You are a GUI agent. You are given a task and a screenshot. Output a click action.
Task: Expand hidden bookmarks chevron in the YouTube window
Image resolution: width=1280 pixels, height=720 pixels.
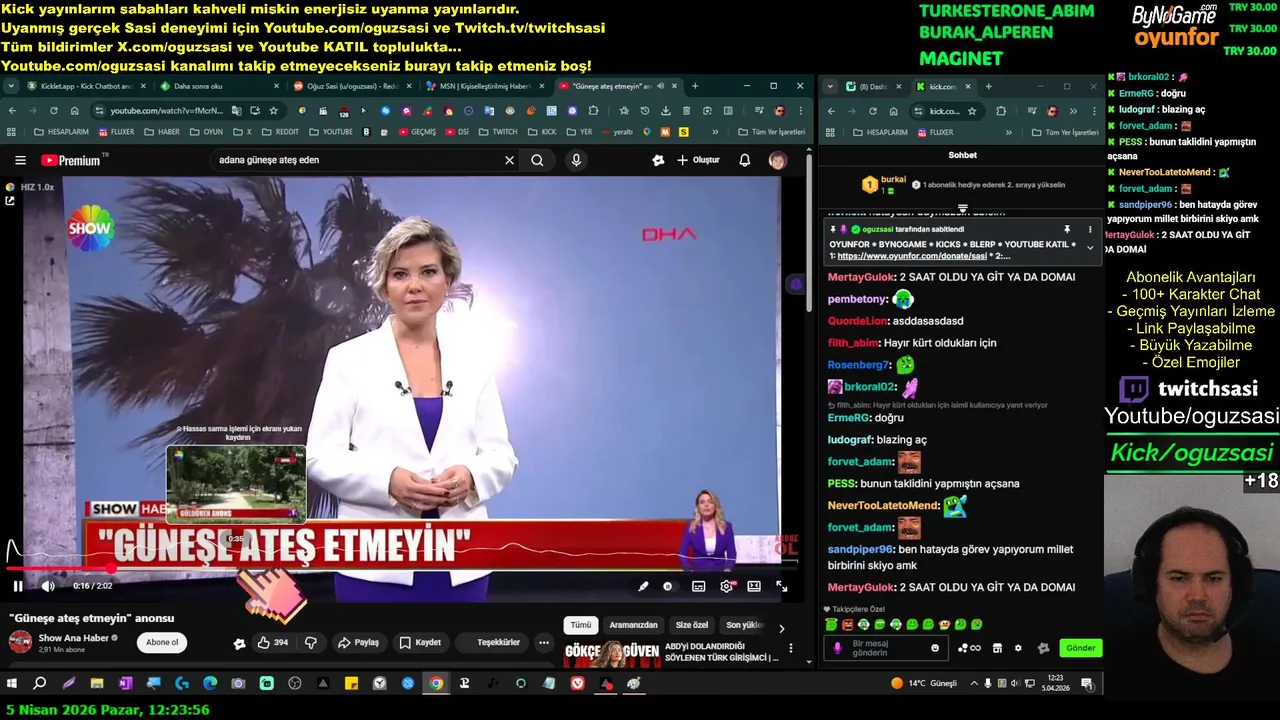click(715, 132)
